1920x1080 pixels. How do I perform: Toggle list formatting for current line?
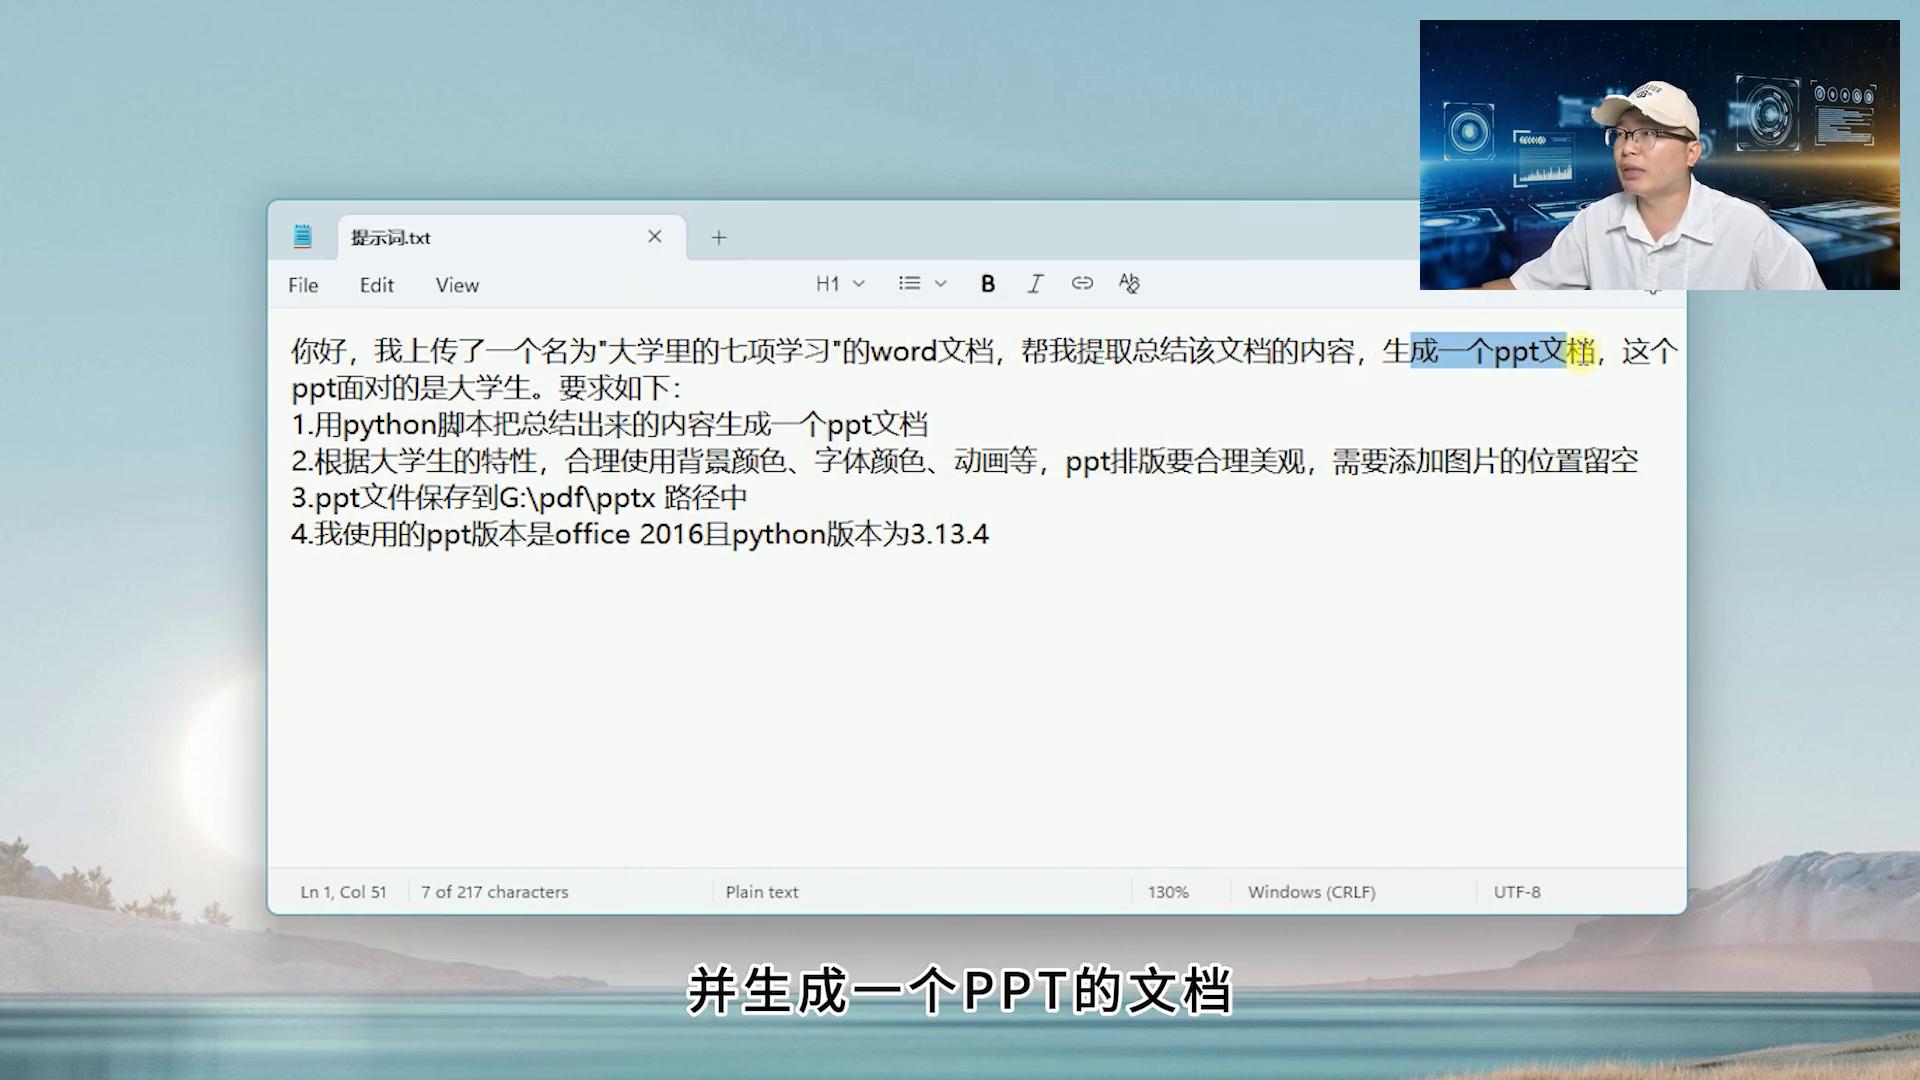tap(911, 283)
